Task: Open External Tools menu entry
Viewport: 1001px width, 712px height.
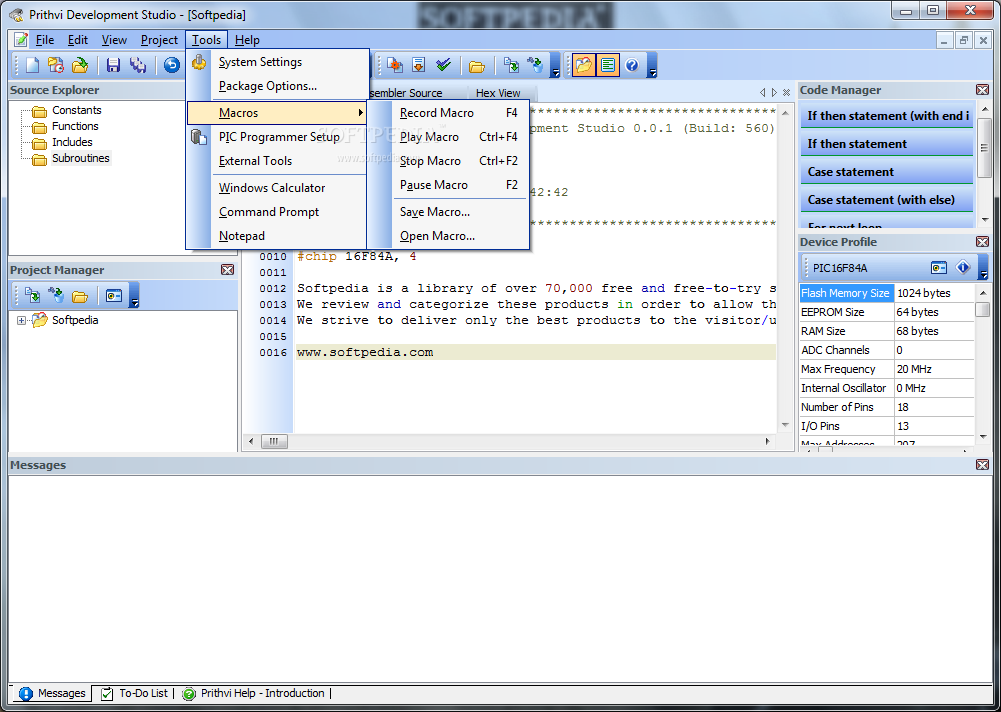Action: 277,161
